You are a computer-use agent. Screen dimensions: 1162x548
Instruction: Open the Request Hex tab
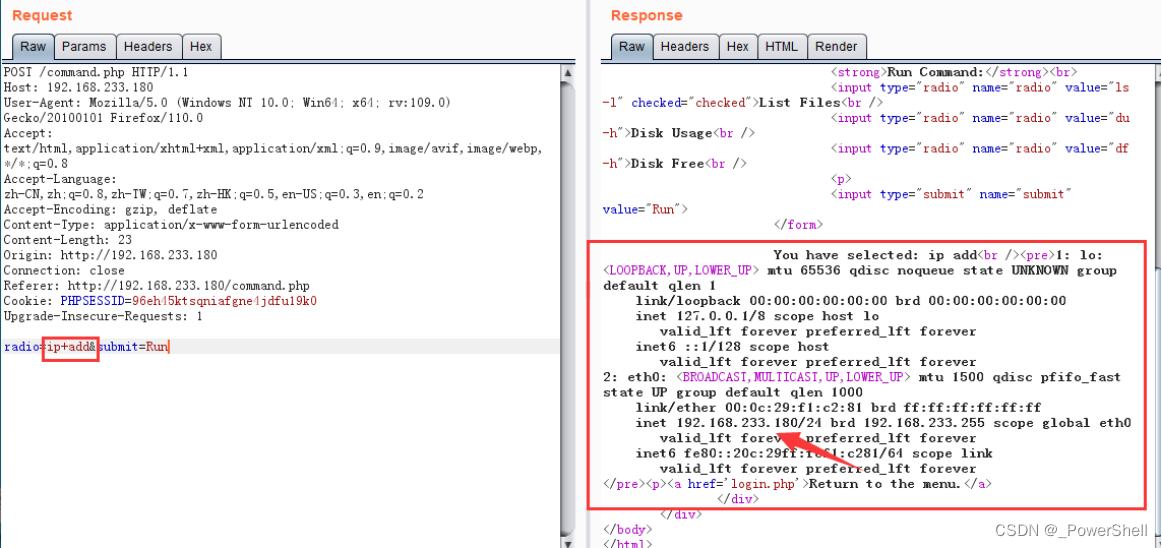pyautogui.click(x=201, y=46)
